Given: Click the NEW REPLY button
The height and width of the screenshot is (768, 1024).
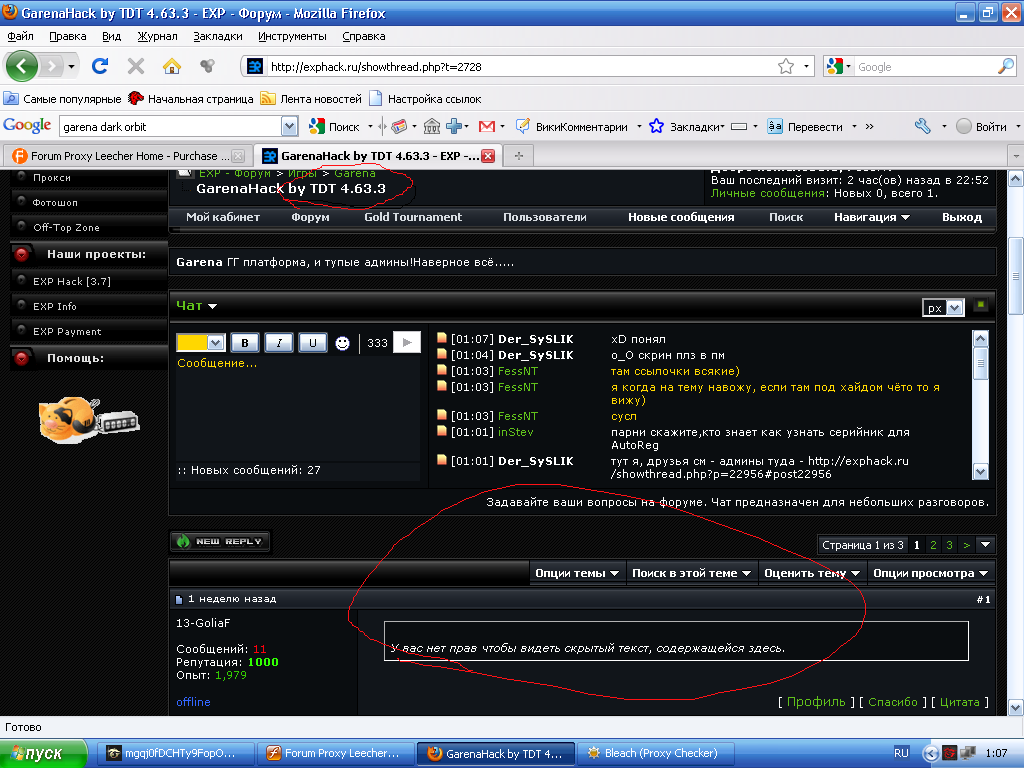Looking at the screenshot, I should click(220, 541).
